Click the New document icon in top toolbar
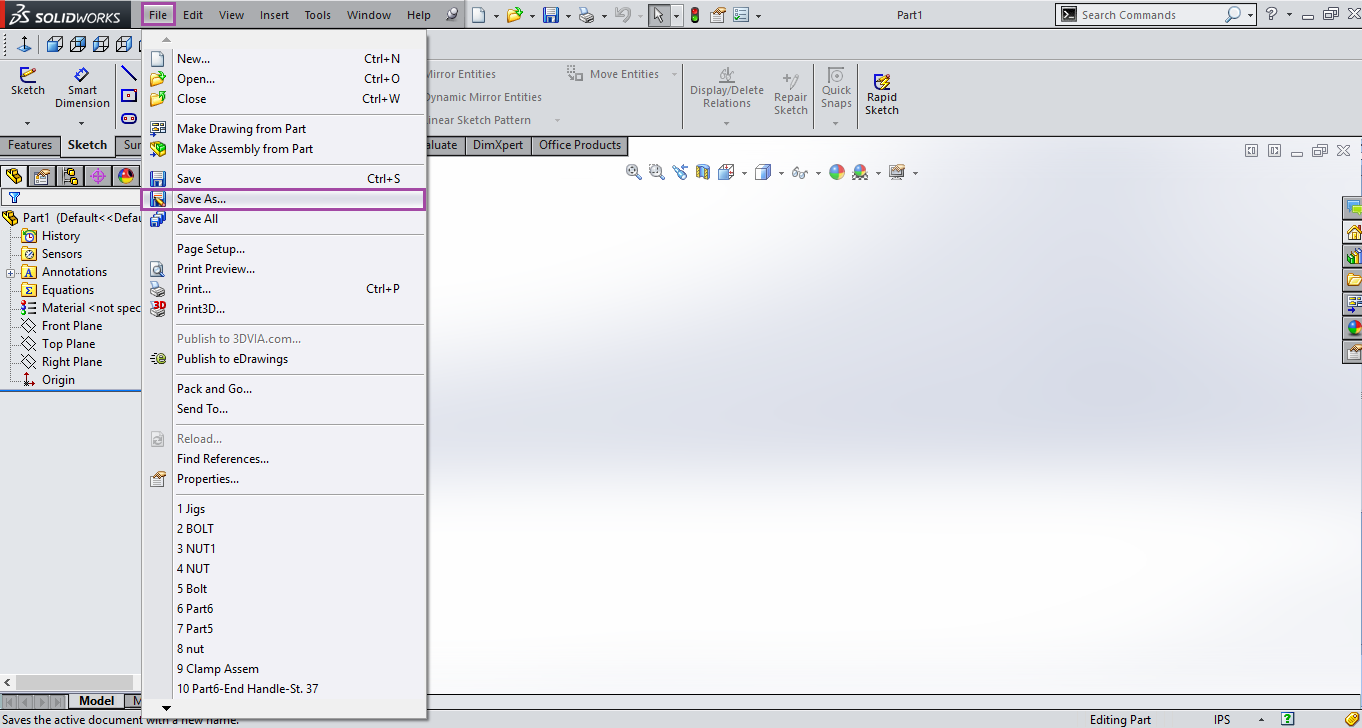The width and height of the screenshot is (1362, 728). click(479, 15)
